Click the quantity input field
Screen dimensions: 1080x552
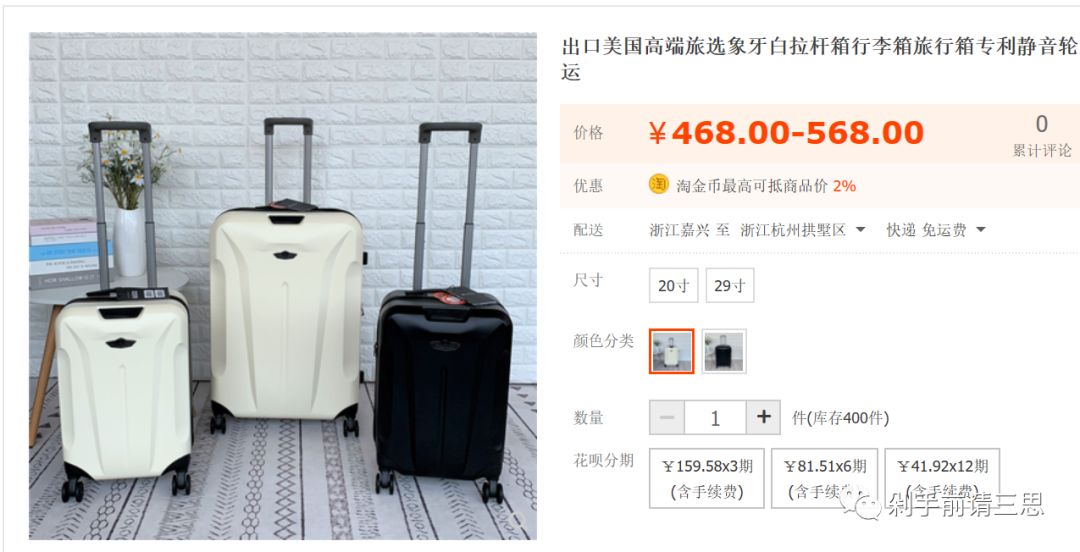pos(715,418)
